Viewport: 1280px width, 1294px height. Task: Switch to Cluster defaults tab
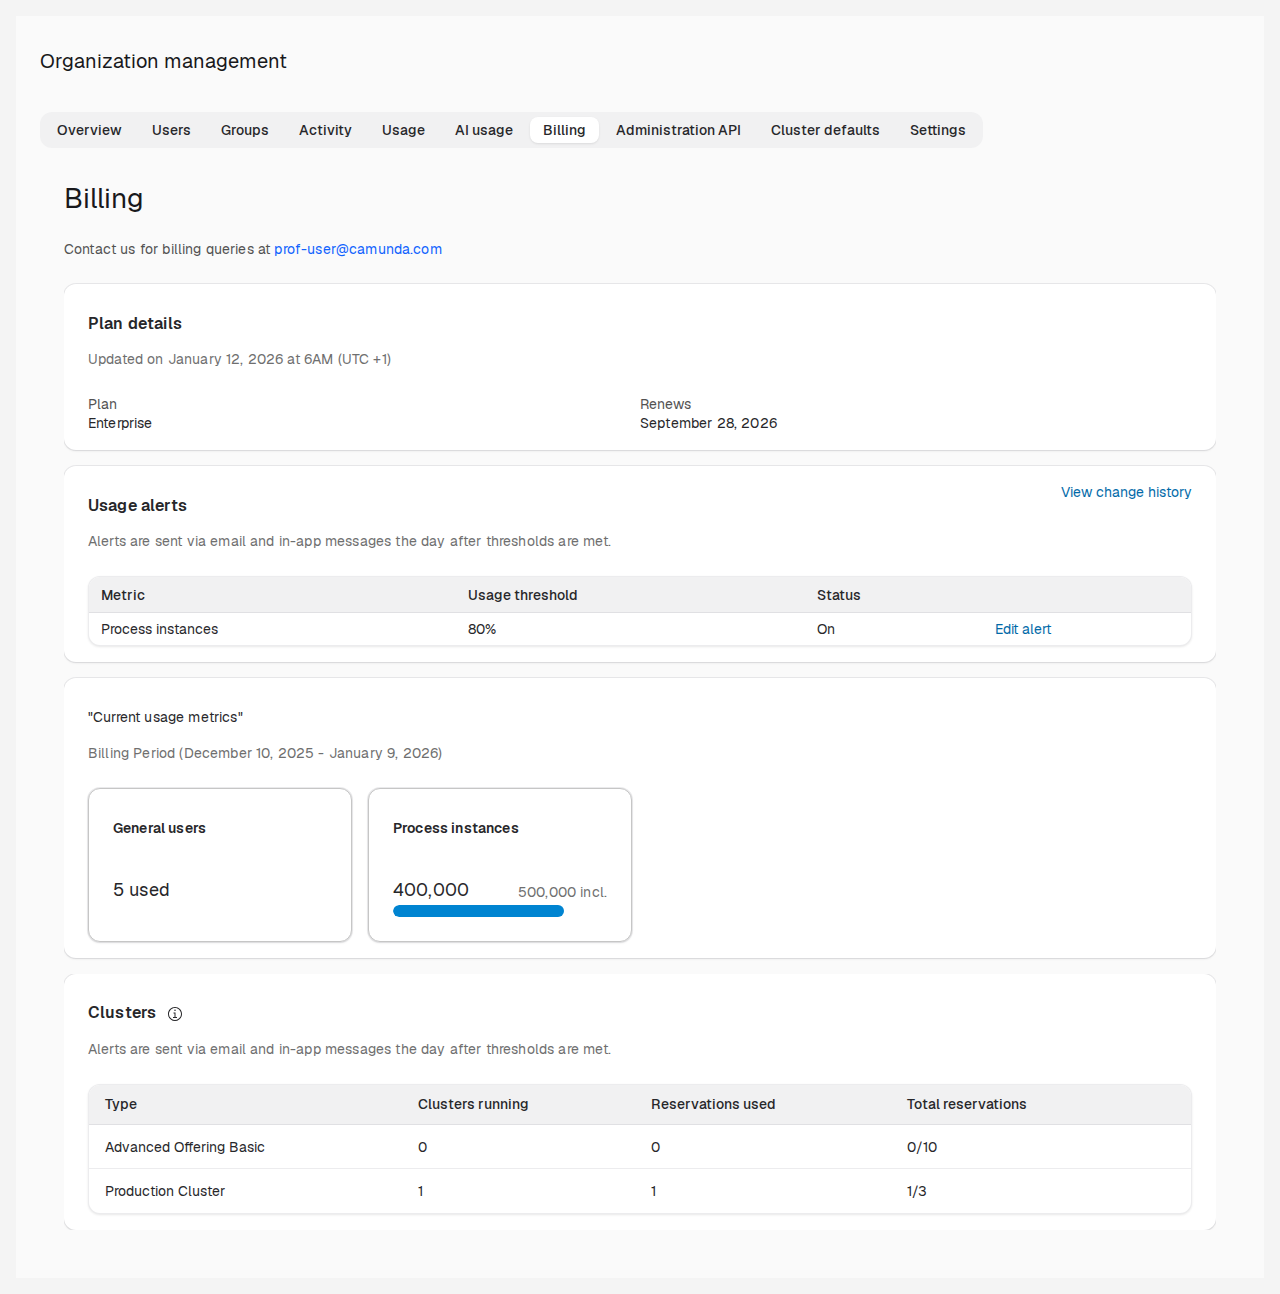point(825,130)
